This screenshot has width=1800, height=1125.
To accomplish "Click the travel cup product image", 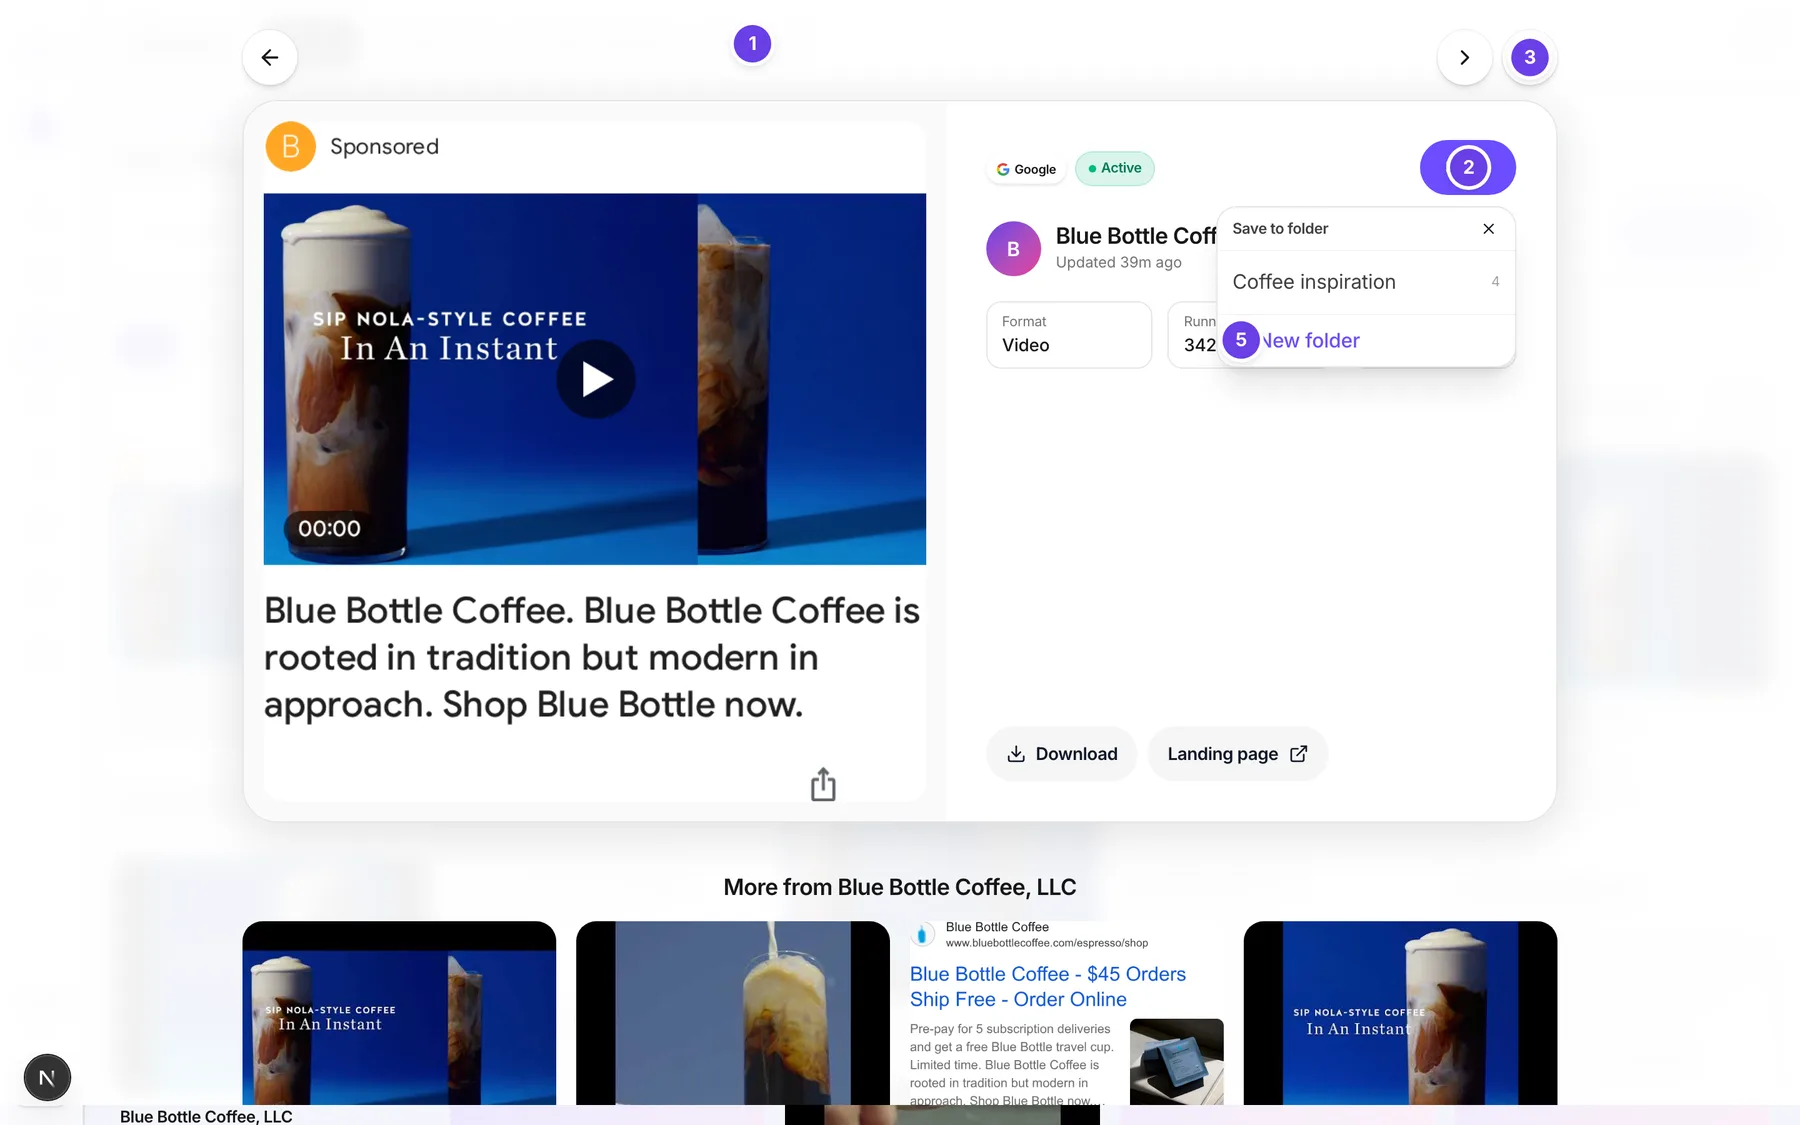I will (1176, 1061).
